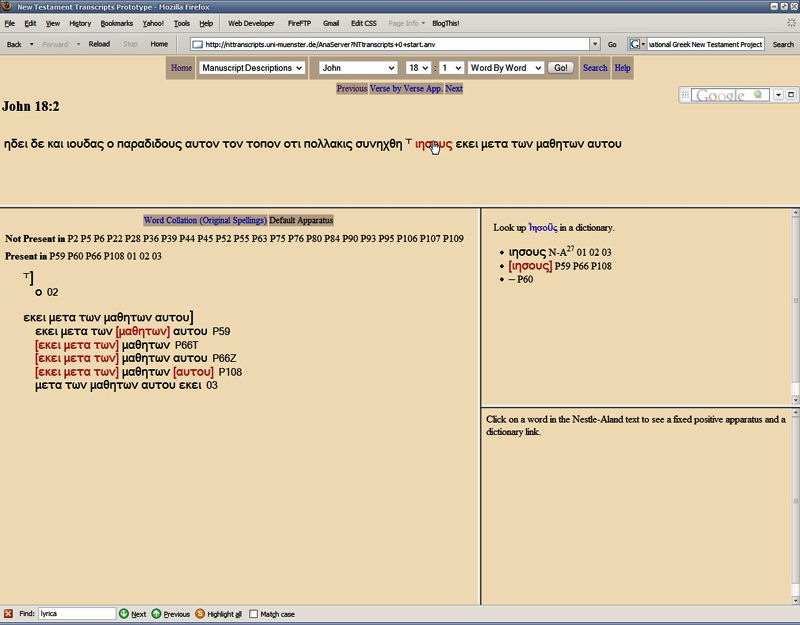The image size is (800, 625).
Task: Close the Find bar with red X
Action: (8, 614)
